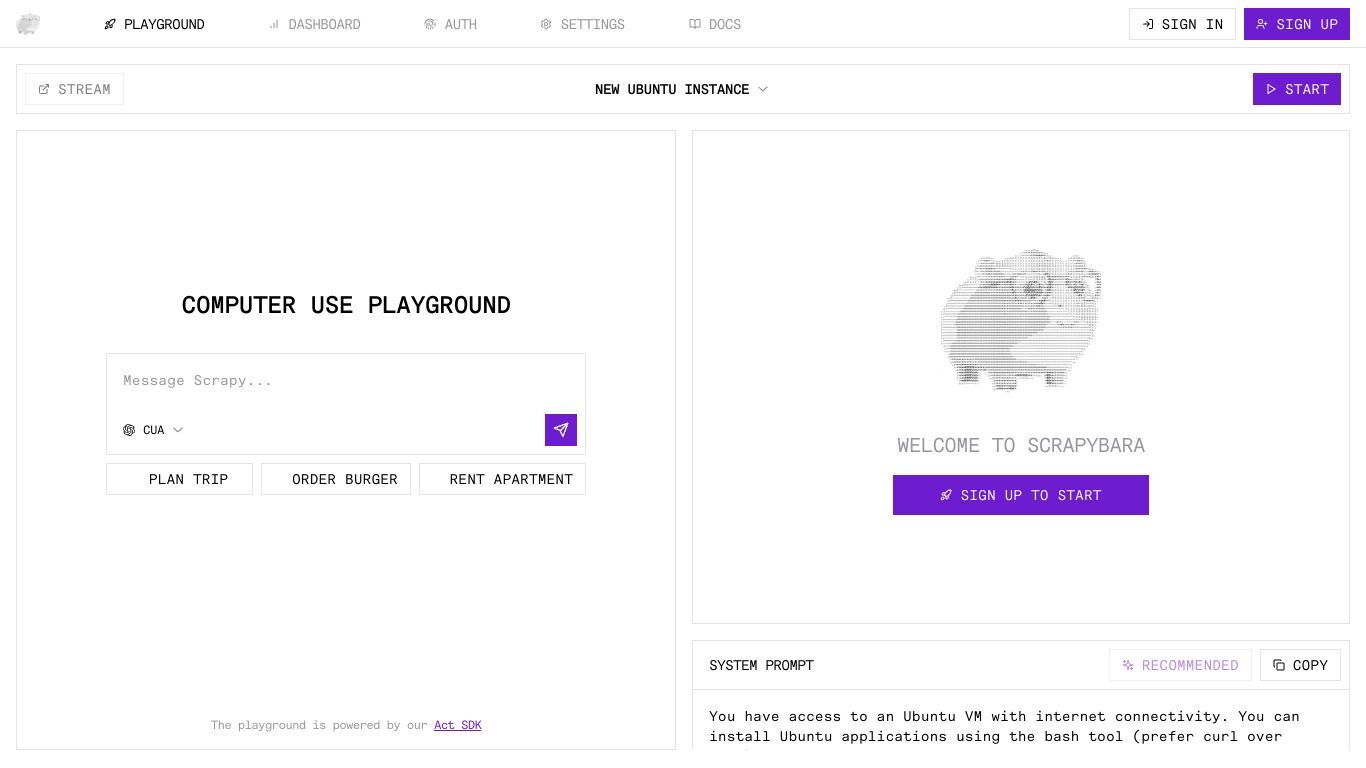Follow the Act SDK link
Screen dimensions: 1366x768
click(457, 725)
